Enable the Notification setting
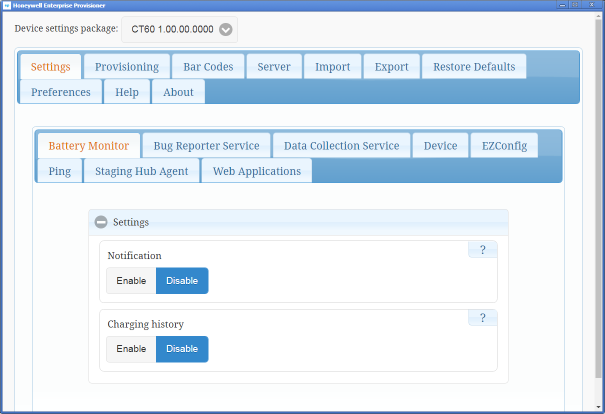The image size is (605, 414). (131, 281)
